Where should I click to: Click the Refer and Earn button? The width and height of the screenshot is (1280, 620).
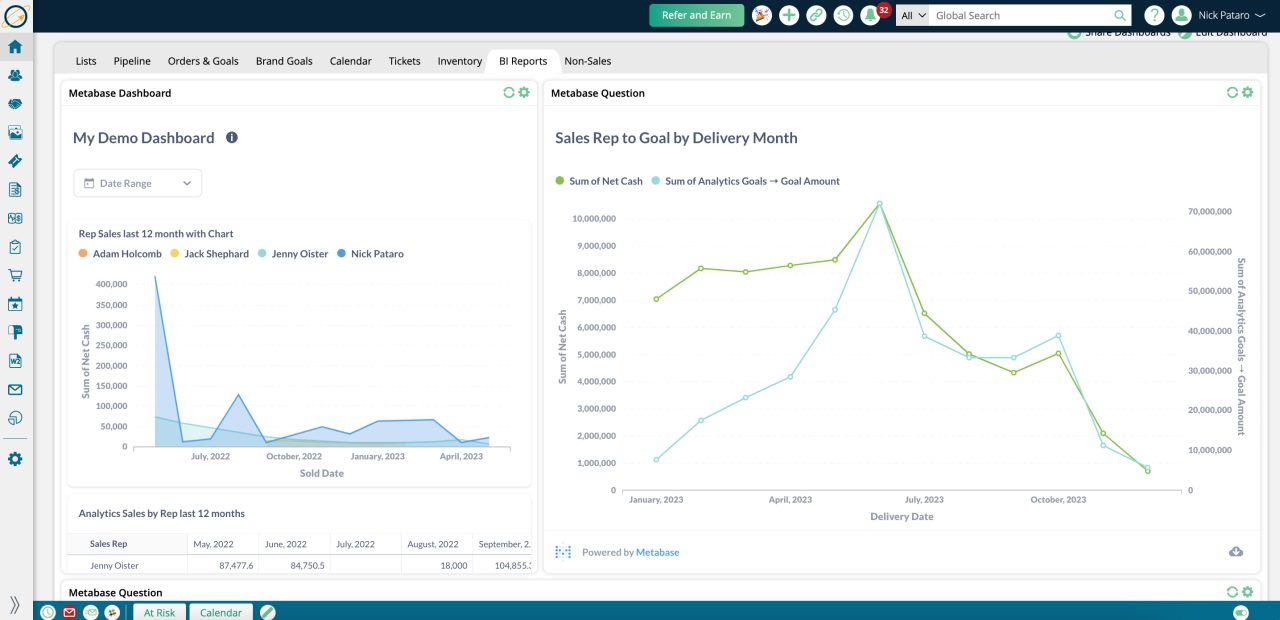[696, 16]
